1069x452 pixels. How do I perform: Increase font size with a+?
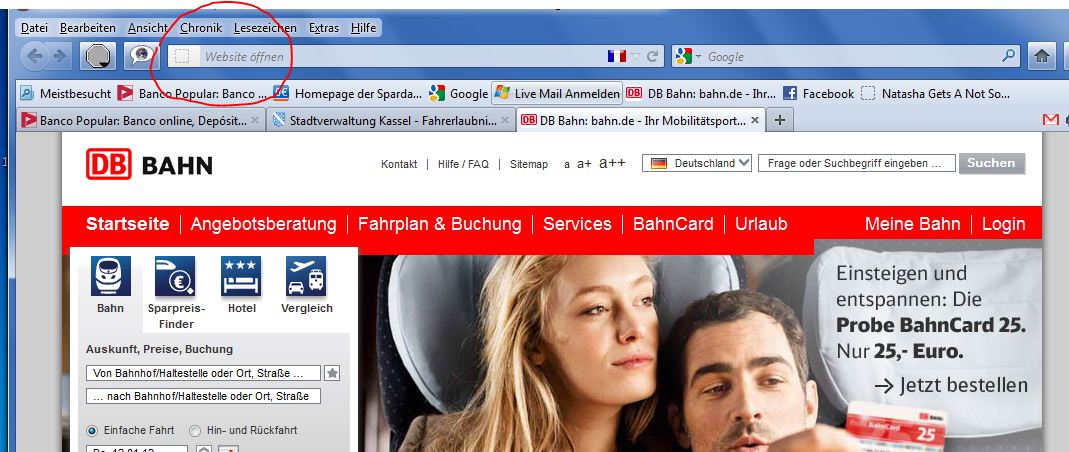584,164
